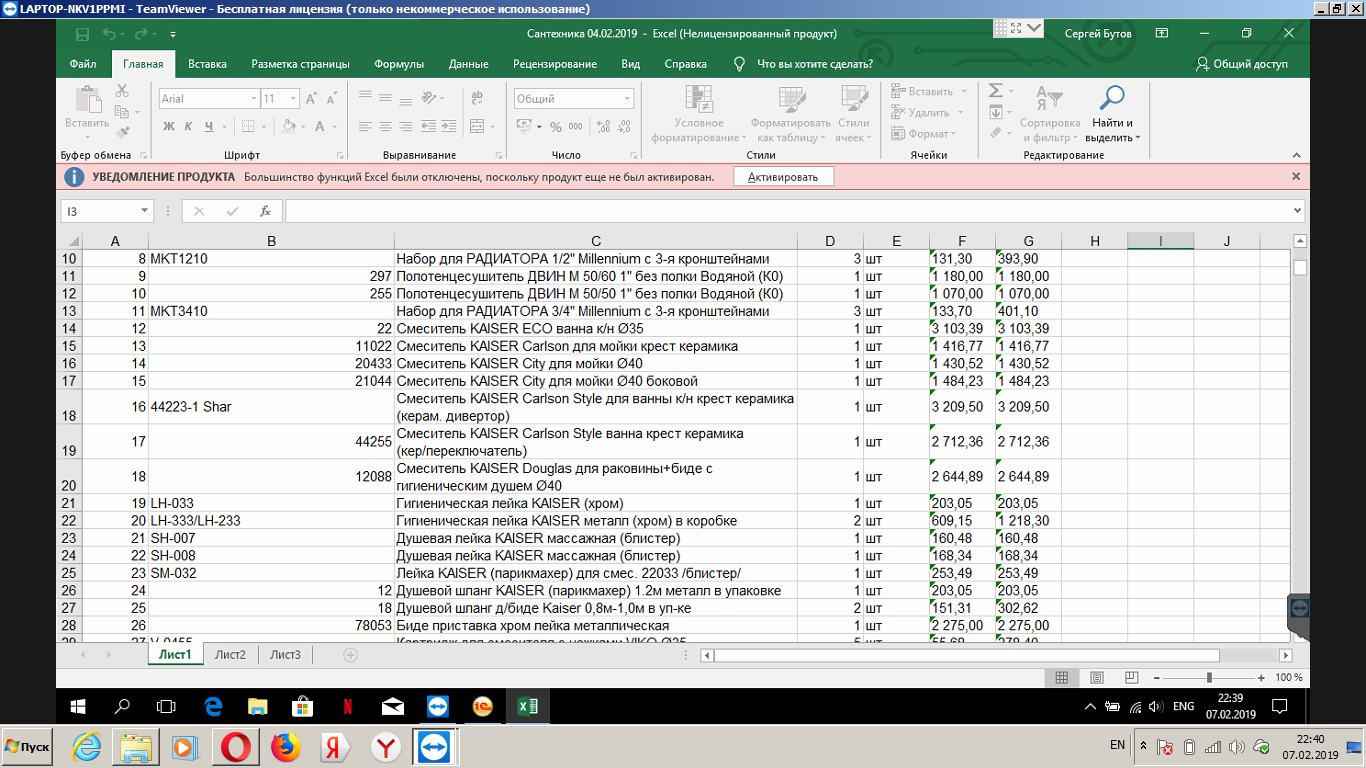Click Общий доступ share button
1366x768 pixels.
coord(1242,64)
